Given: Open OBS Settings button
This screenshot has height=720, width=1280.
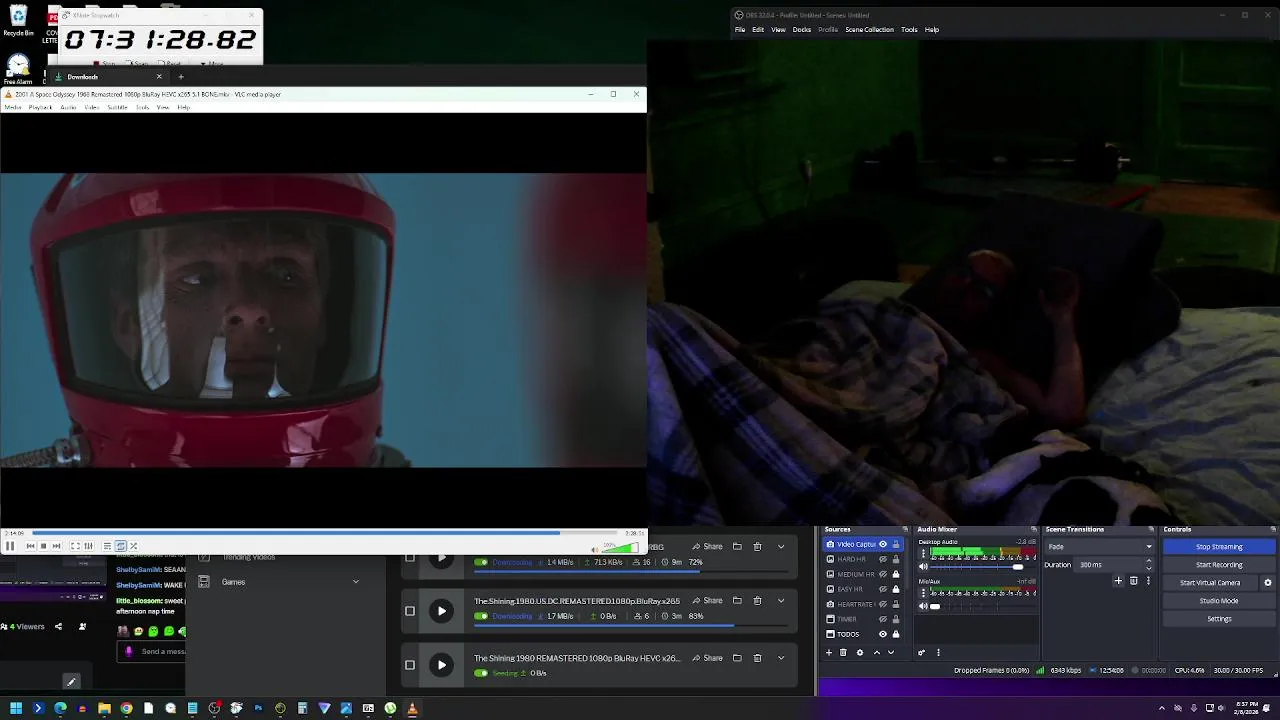Looking at the screenshot, I should tap(1219, 619).
